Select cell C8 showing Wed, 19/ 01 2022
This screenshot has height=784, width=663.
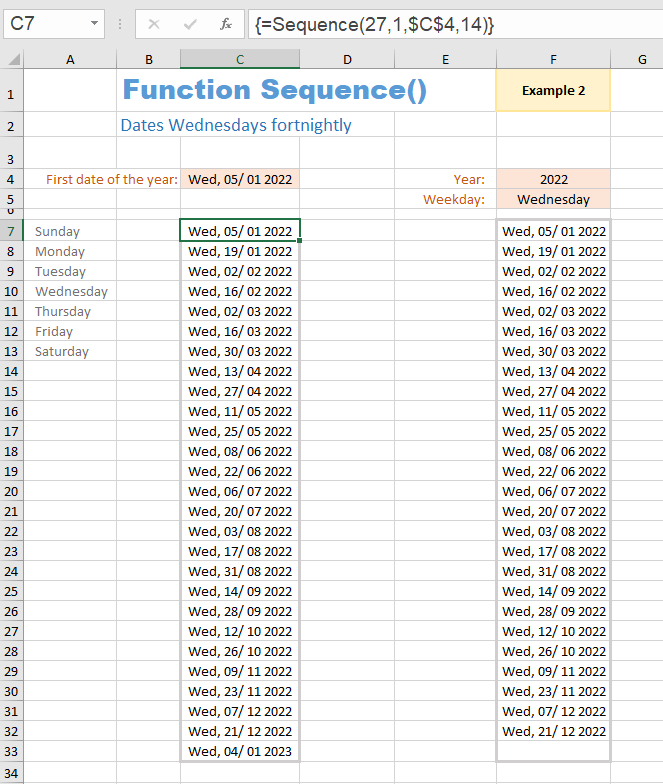(240, 251)
